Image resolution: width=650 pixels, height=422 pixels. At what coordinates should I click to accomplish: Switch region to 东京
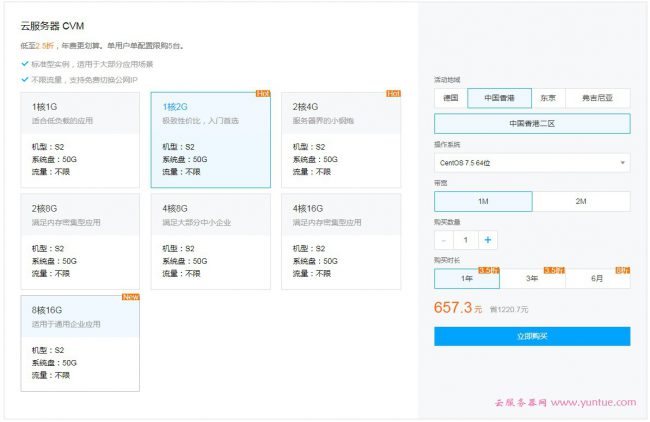(548, 98)
